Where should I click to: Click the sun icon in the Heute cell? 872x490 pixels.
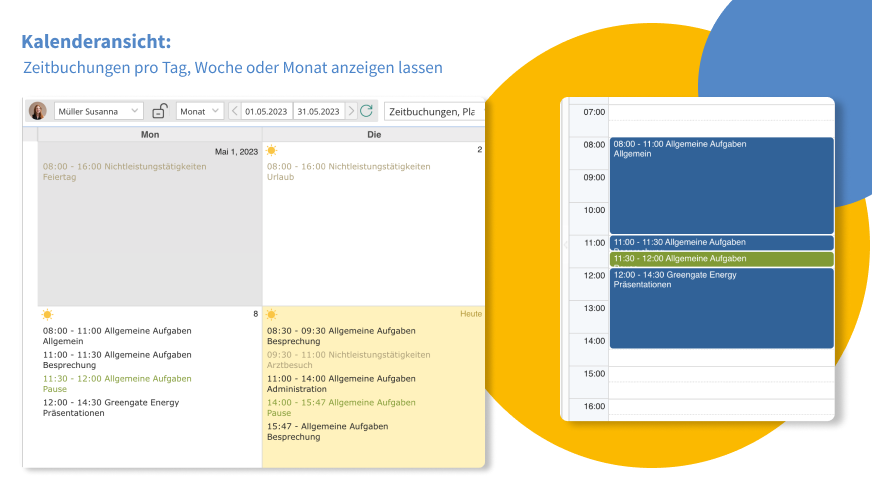pos(271,315)
